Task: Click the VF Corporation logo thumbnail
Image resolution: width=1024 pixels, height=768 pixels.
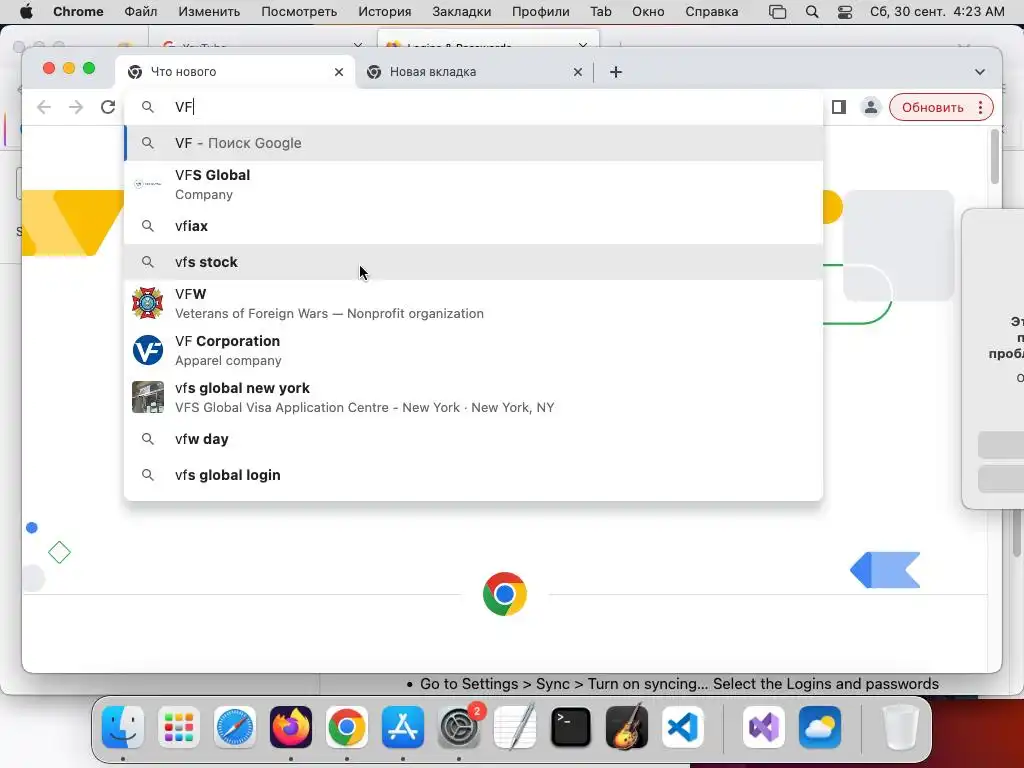Action: [x=148, y=350]
